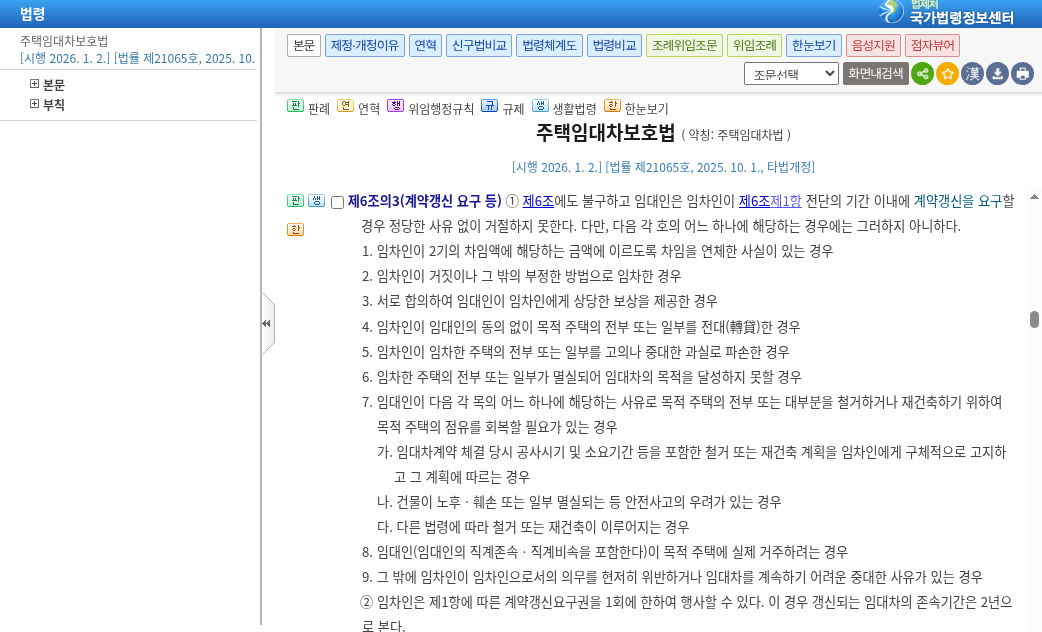This screenshot has width=1042, height=632.
Task: Open the 조례위임조문 tab
Action: pyautogui.click(x=684, y=45)
